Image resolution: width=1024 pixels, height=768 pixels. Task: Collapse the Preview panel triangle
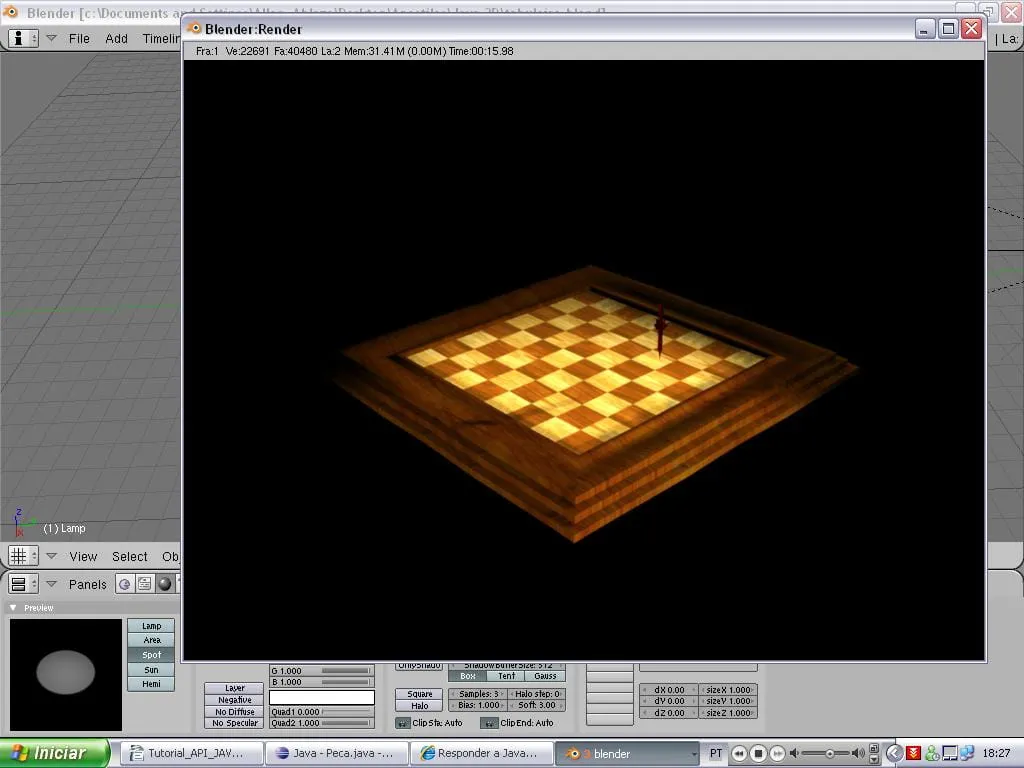(13, 608)
